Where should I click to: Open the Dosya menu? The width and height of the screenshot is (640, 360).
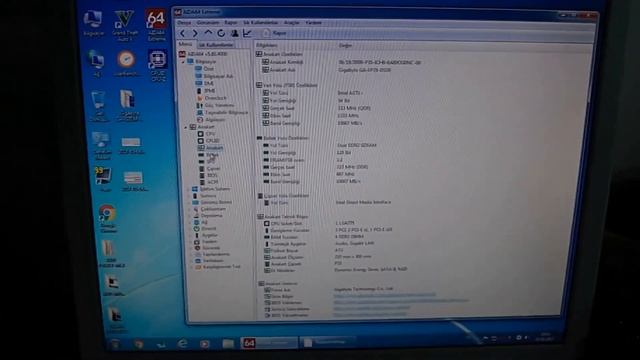coord(184,23)
